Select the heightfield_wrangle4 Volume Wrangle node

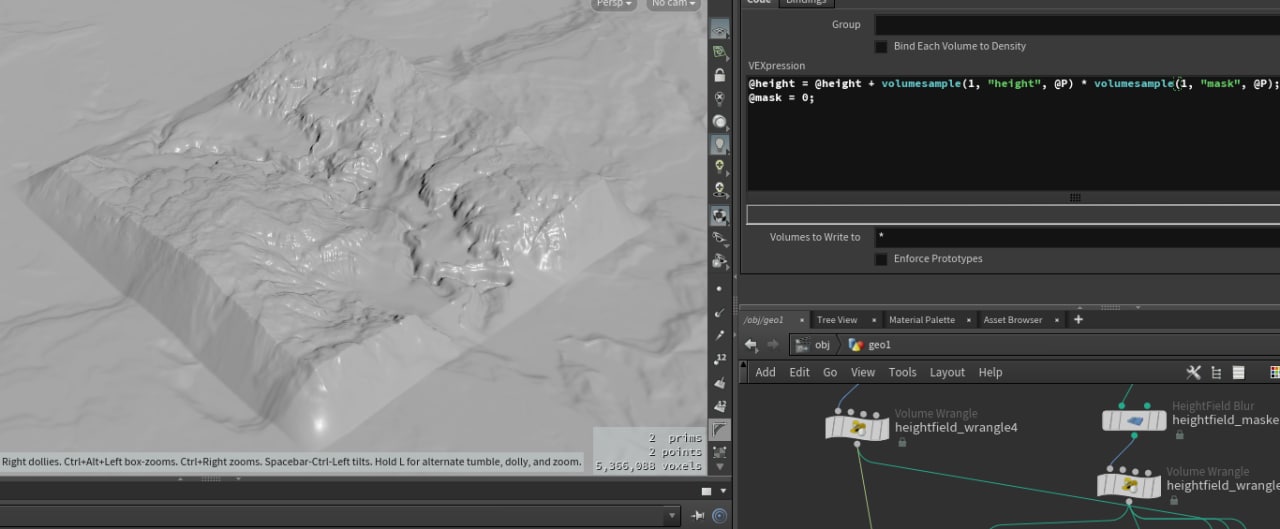point(857,428)
